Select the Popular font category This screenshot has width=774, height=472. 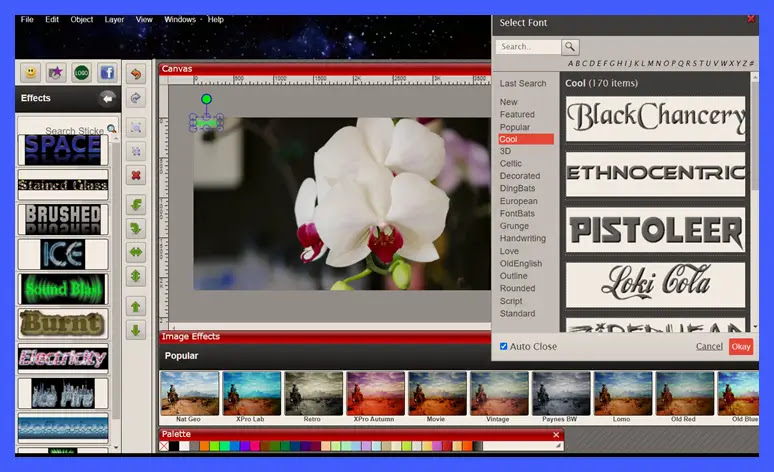[514, 127]
